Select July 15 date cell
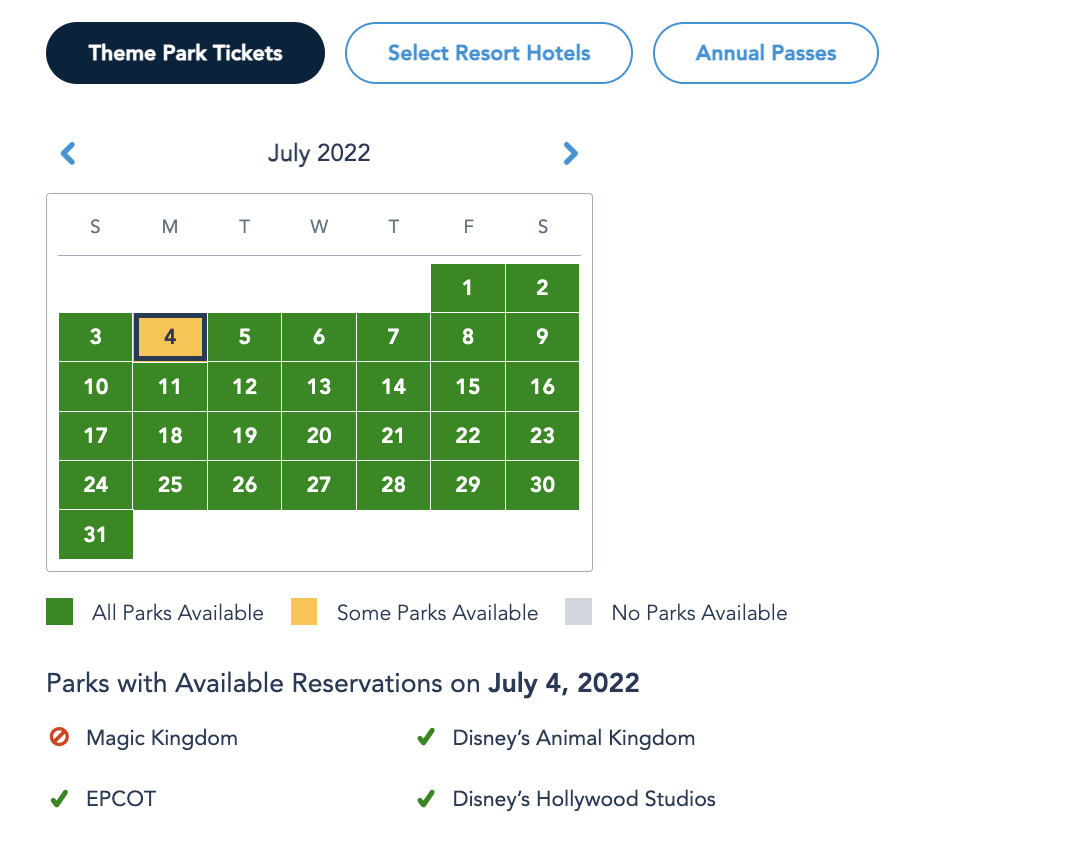Screen dimensions: 1090x856 coord(468,386)
